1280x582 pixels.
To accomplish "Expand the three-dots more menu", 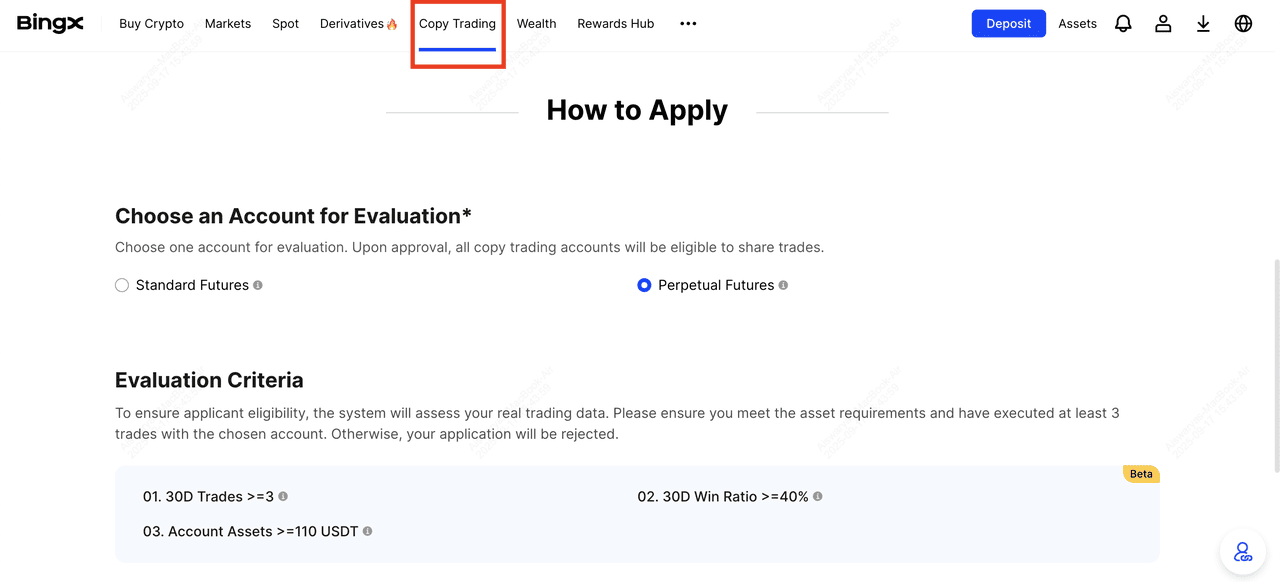I will pos(688,24).
